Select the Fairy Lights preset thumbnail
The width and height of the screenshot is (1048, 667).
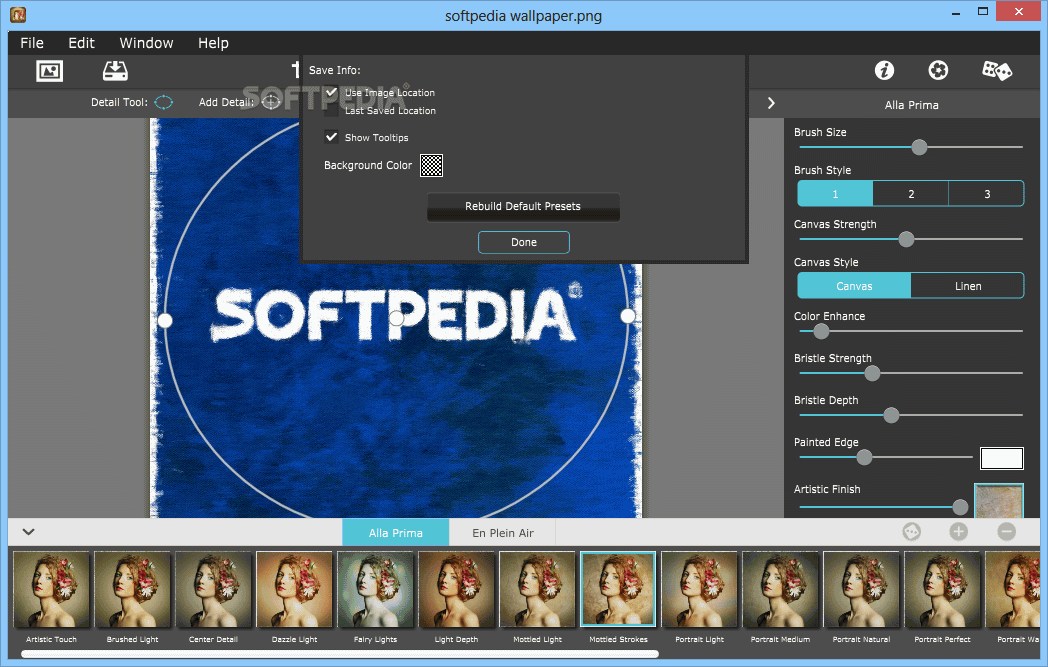pos(375,589)
